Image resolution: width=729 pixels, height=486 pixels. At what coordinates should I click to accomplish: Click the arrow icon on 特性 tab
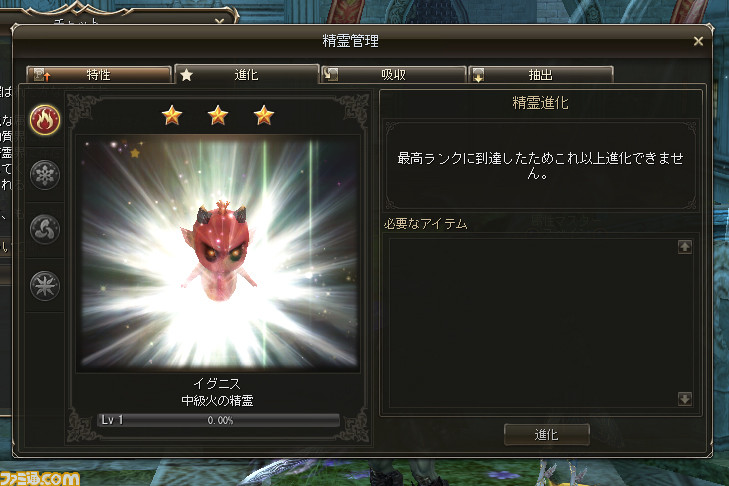tap(42, 75)
